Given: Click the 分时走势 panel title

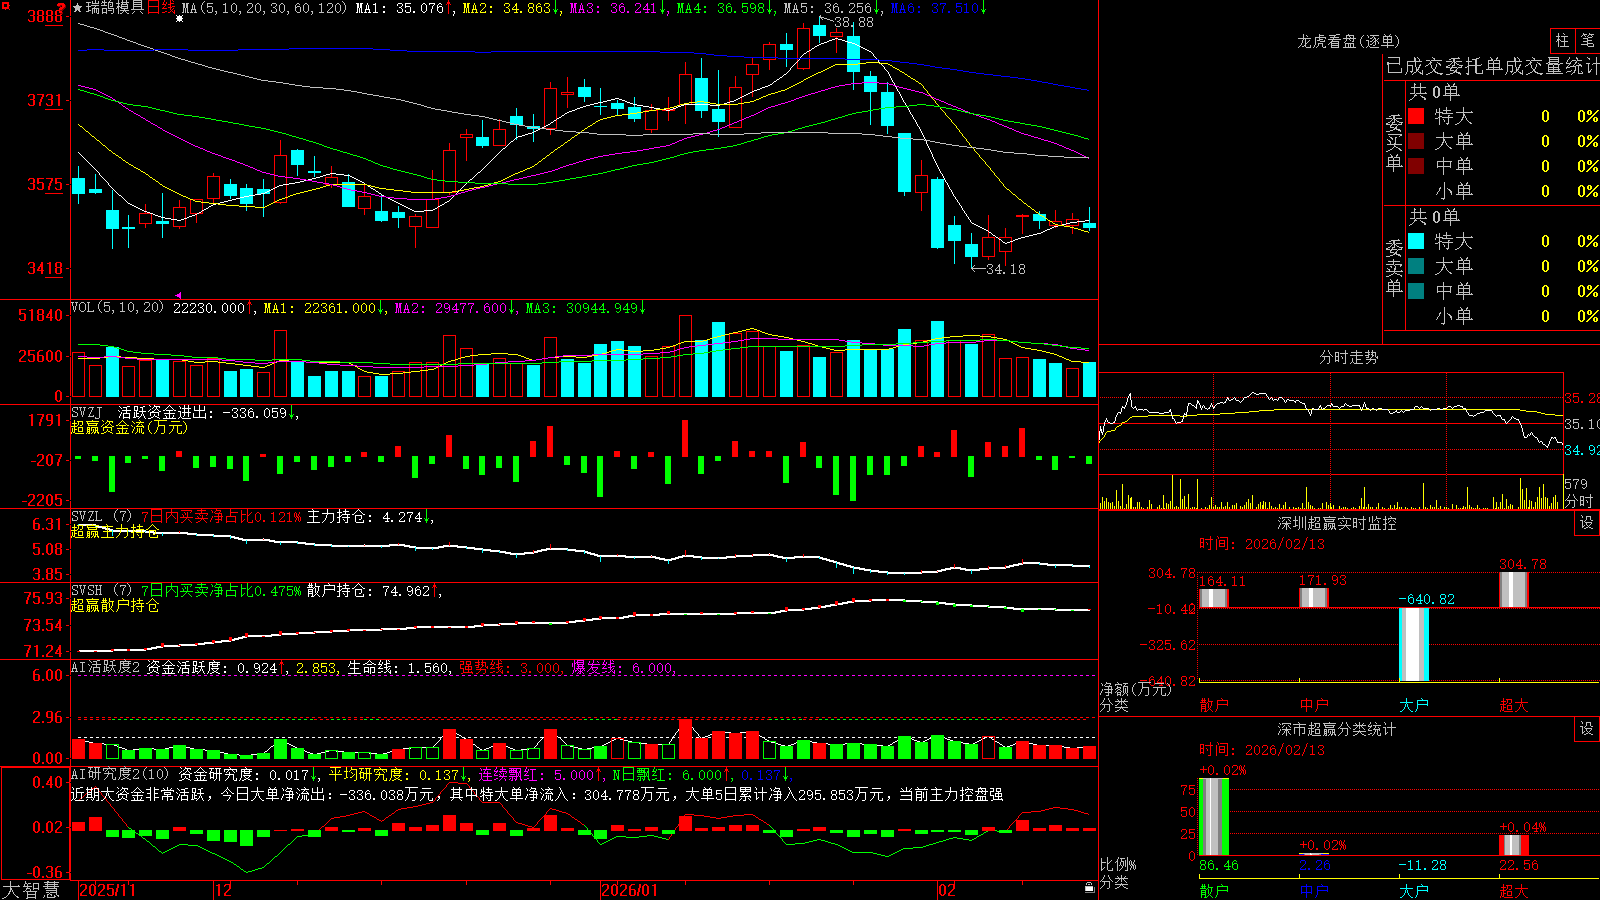Looking at the screenshot, I should pyautogui.click(x=1349, y=357).
